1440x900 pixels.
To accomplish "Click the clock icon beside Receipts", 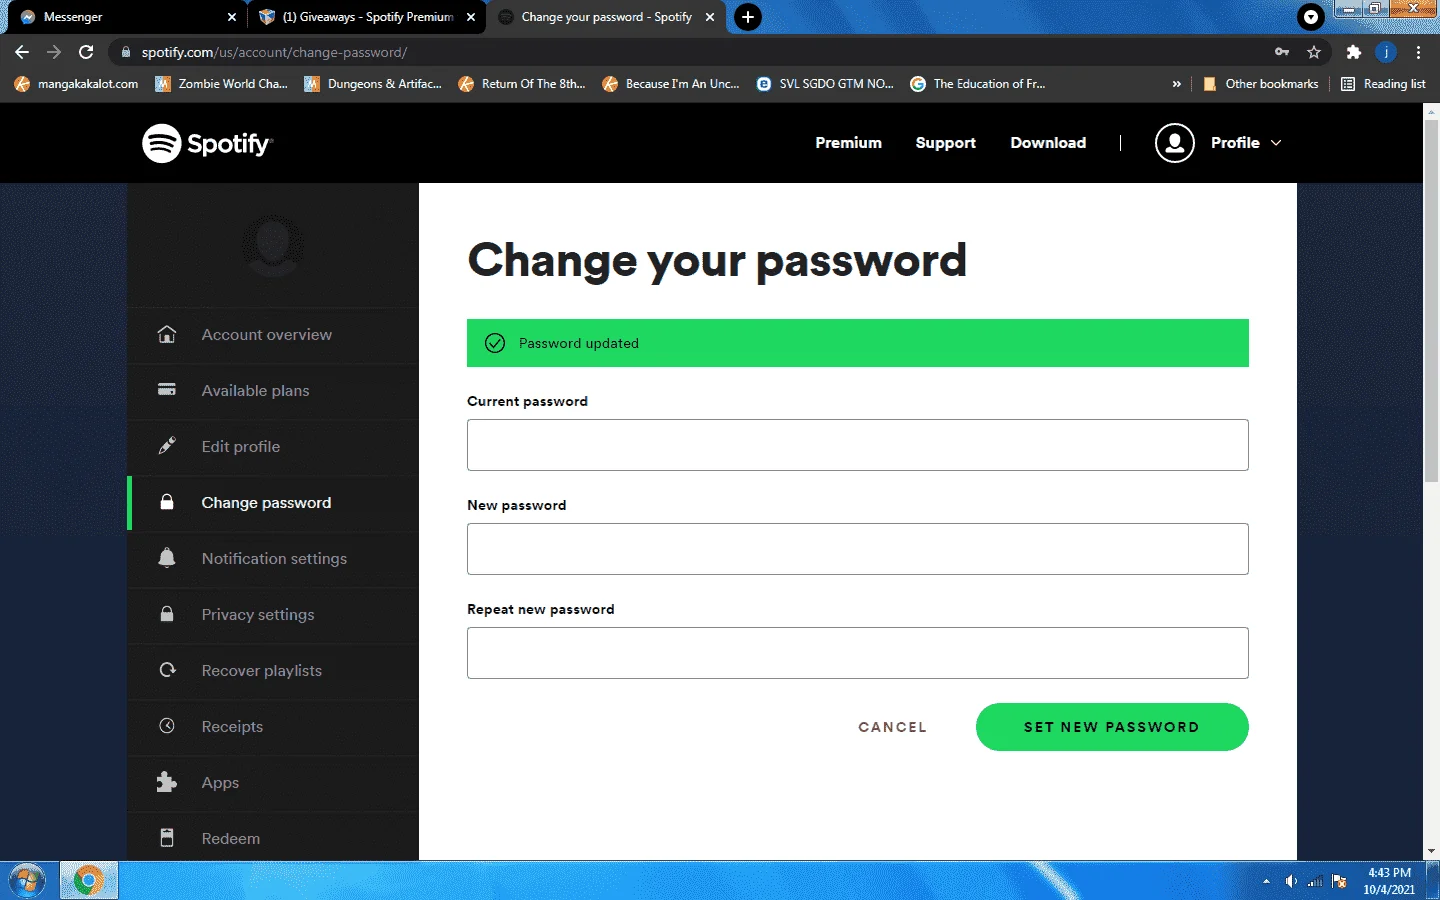I will tap(167, 726).
